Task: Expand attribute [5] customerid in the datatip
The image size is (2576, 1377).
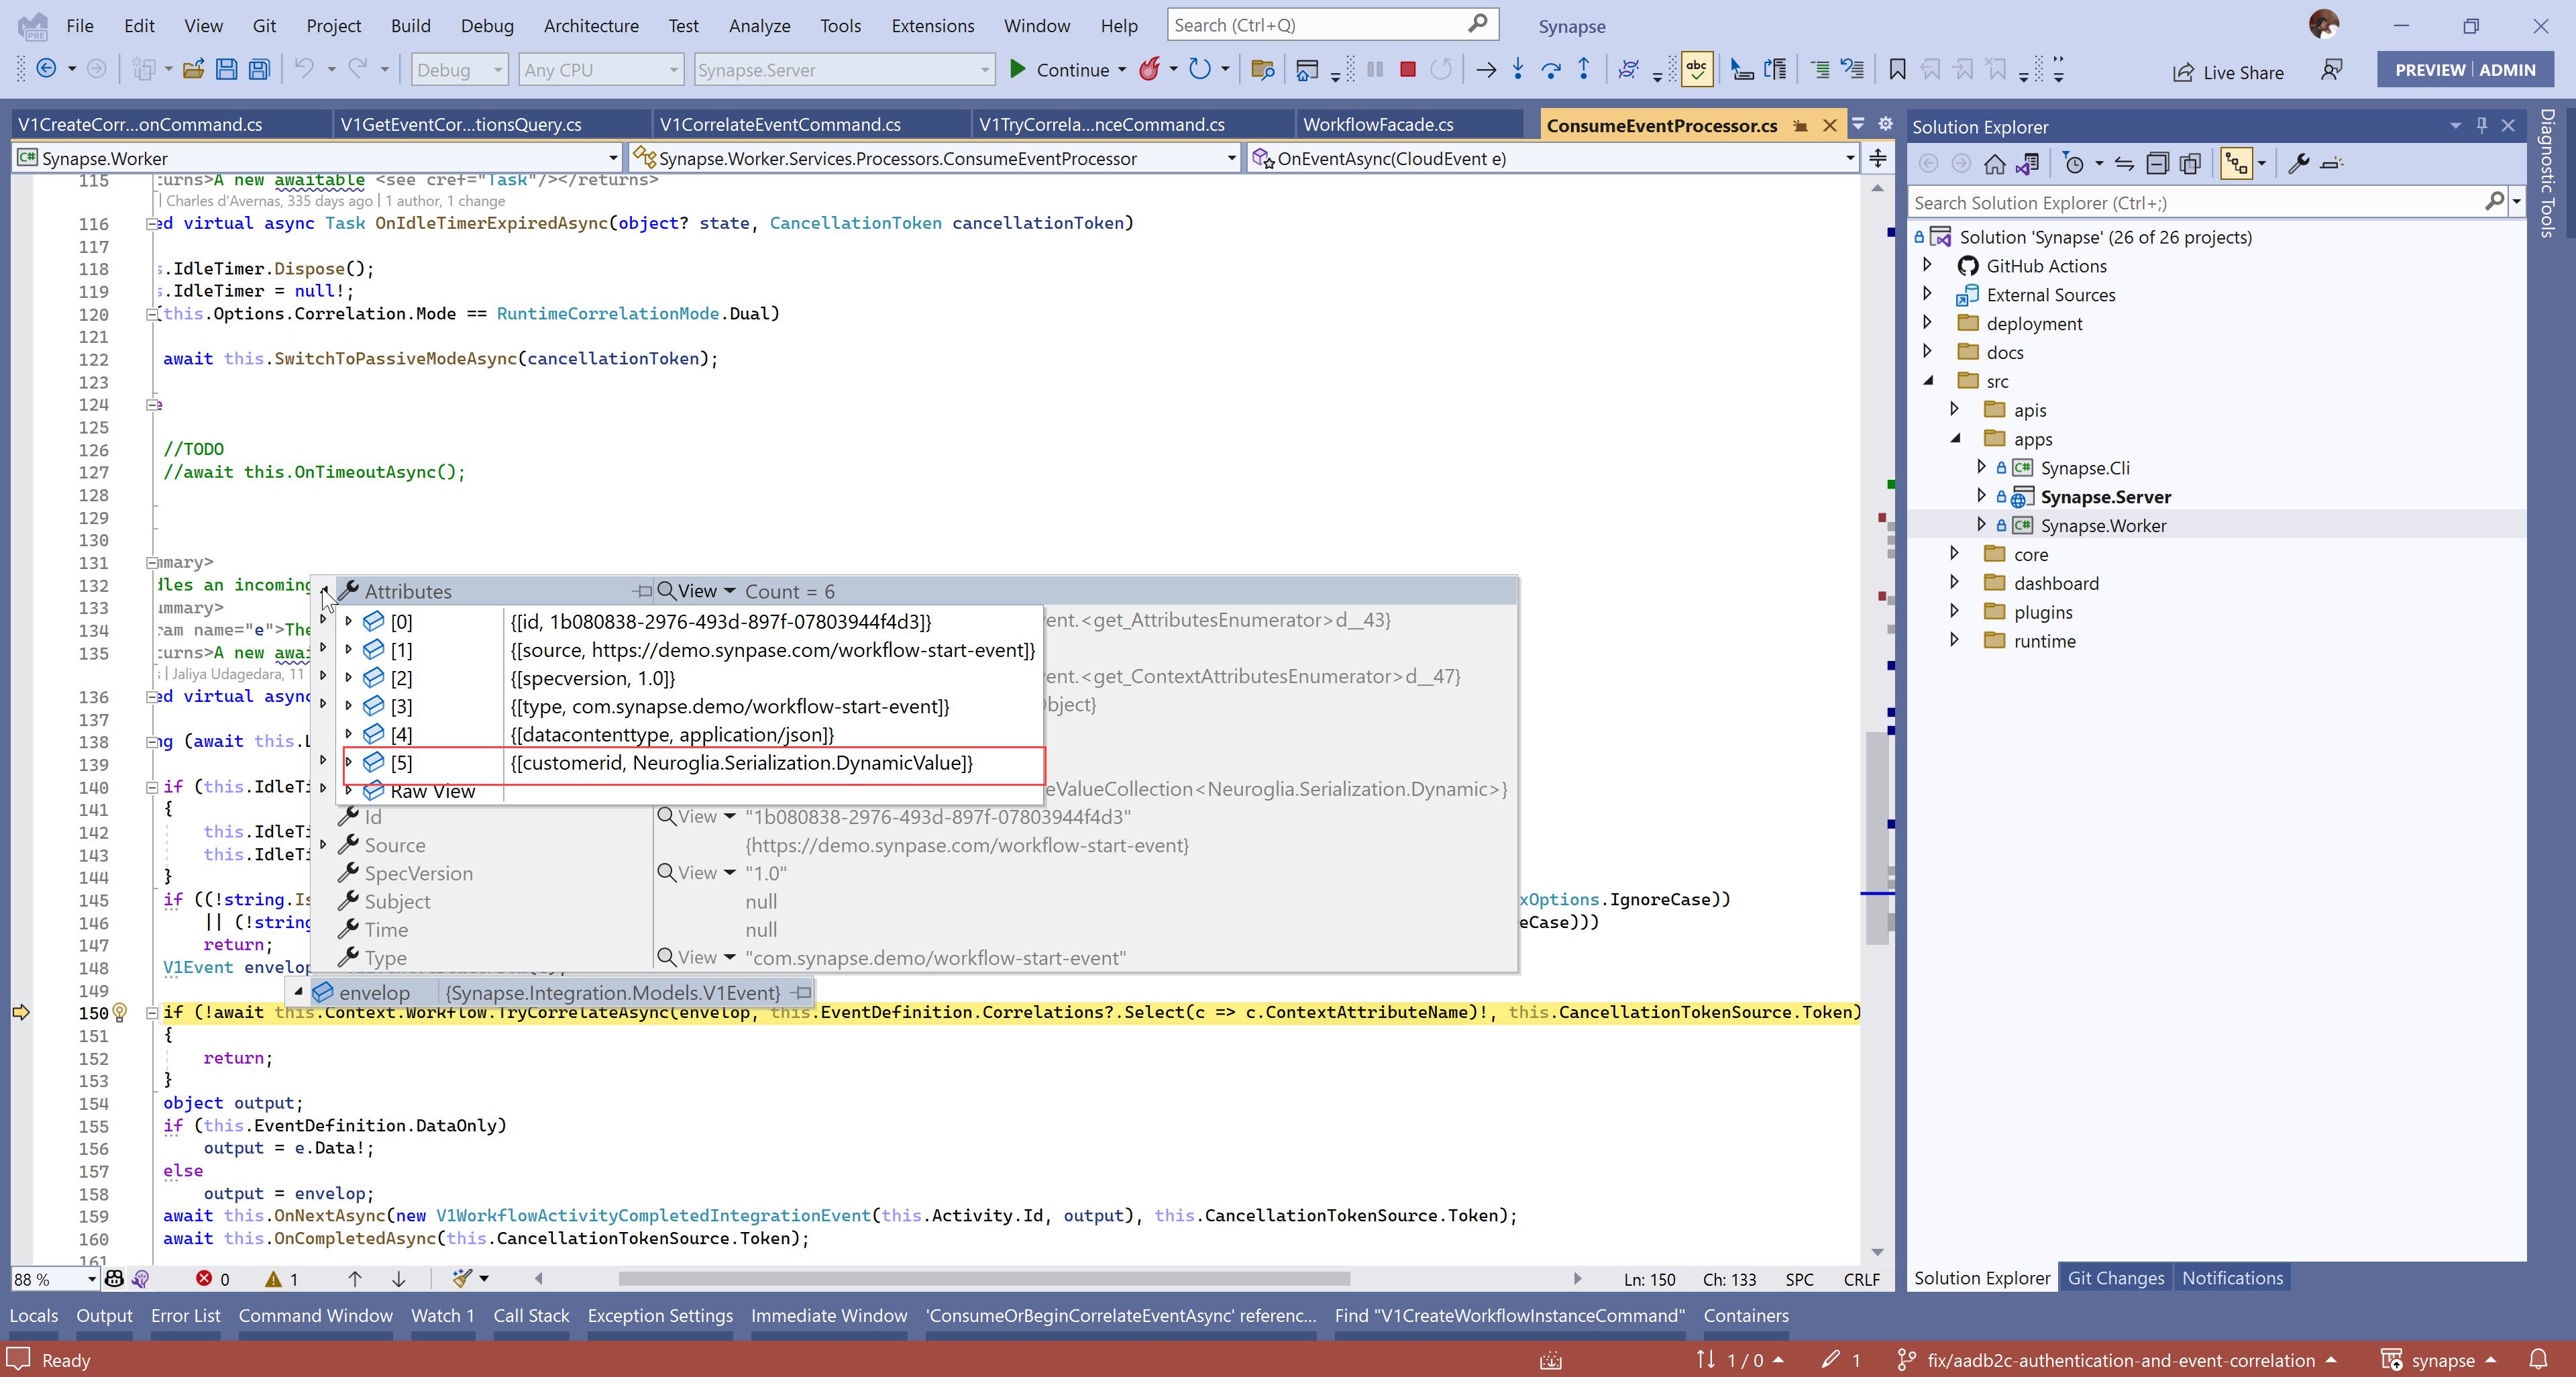Action: (348, 762)
